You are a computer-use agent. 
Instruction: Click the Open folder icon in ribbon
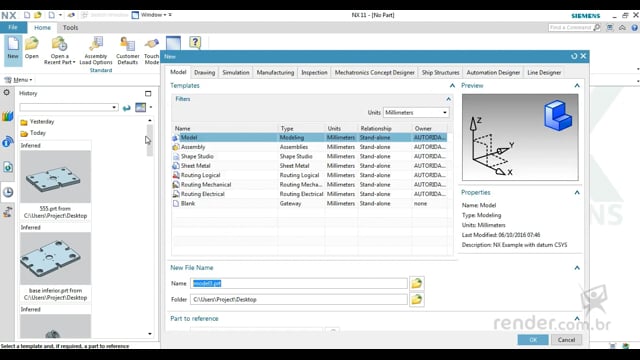click(x=31, y=48)
